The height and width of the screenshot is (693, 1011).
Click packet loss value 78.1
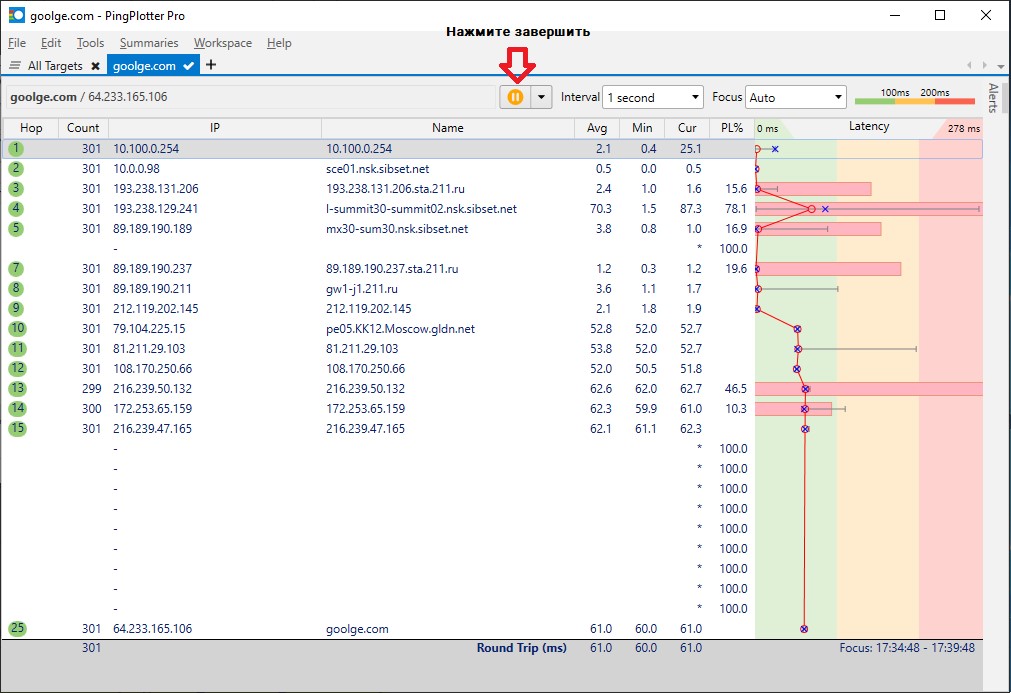[736, 209]
